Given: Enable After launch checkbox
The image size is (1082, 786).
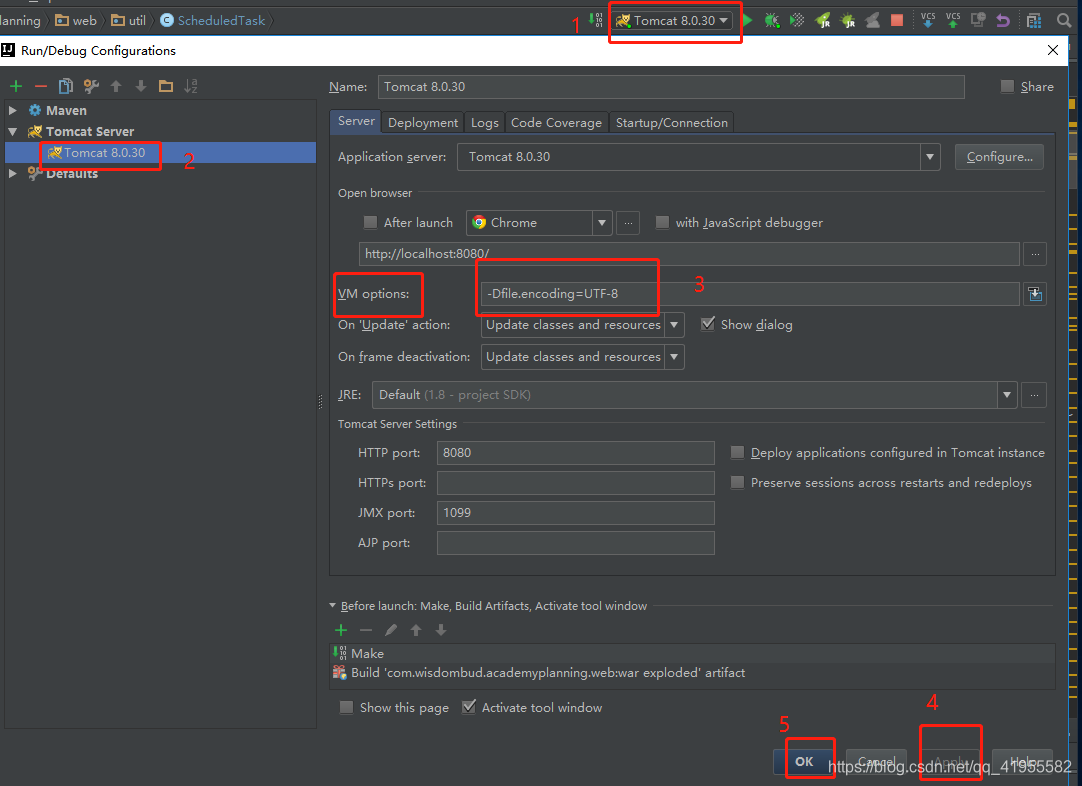Looking at the screenshot, I should click(x=371, y=222).
